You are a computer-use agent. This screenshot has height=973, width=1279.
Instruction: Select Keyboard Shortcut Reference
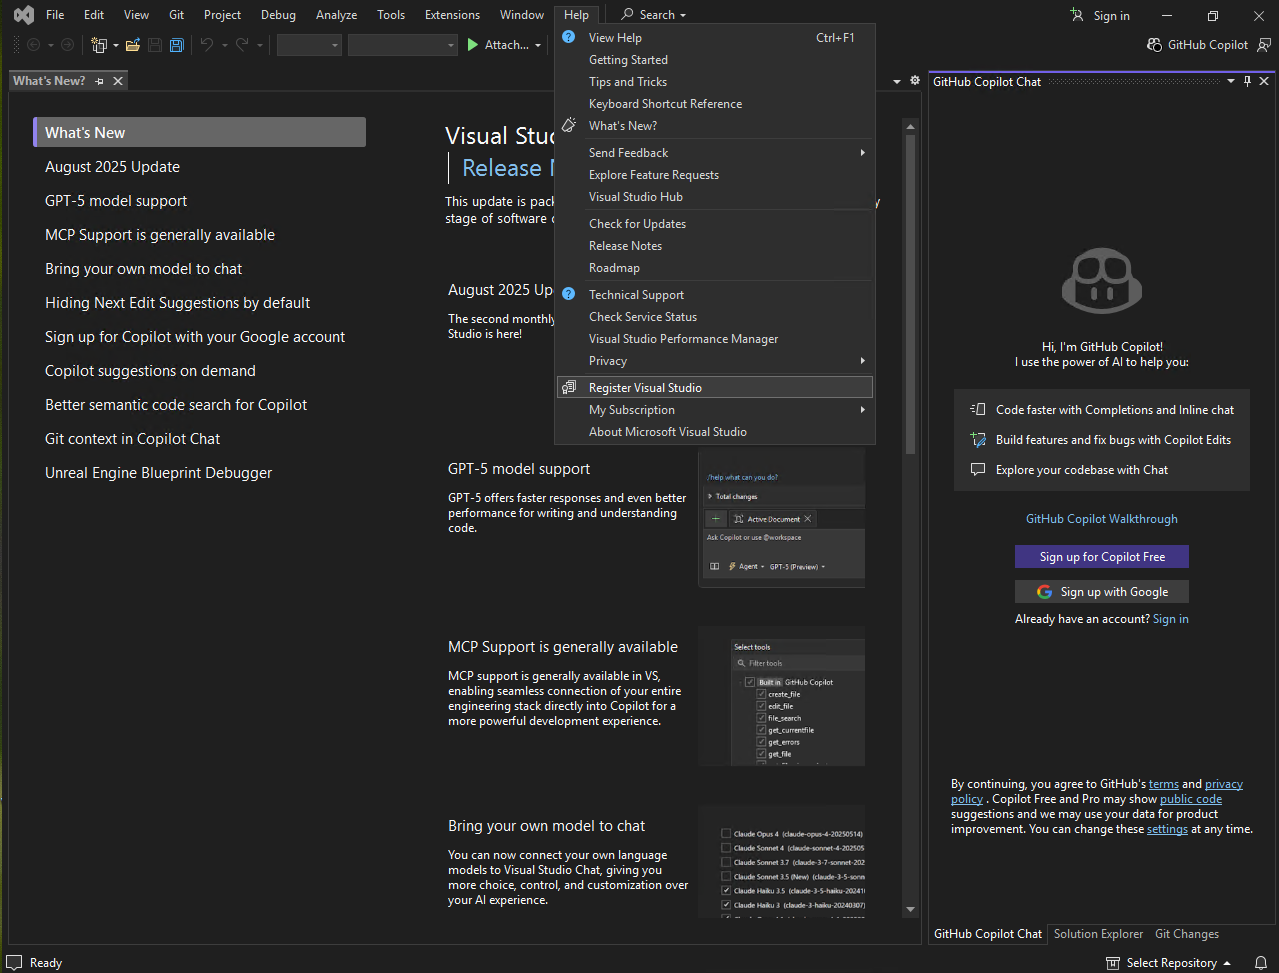[715, 104]
